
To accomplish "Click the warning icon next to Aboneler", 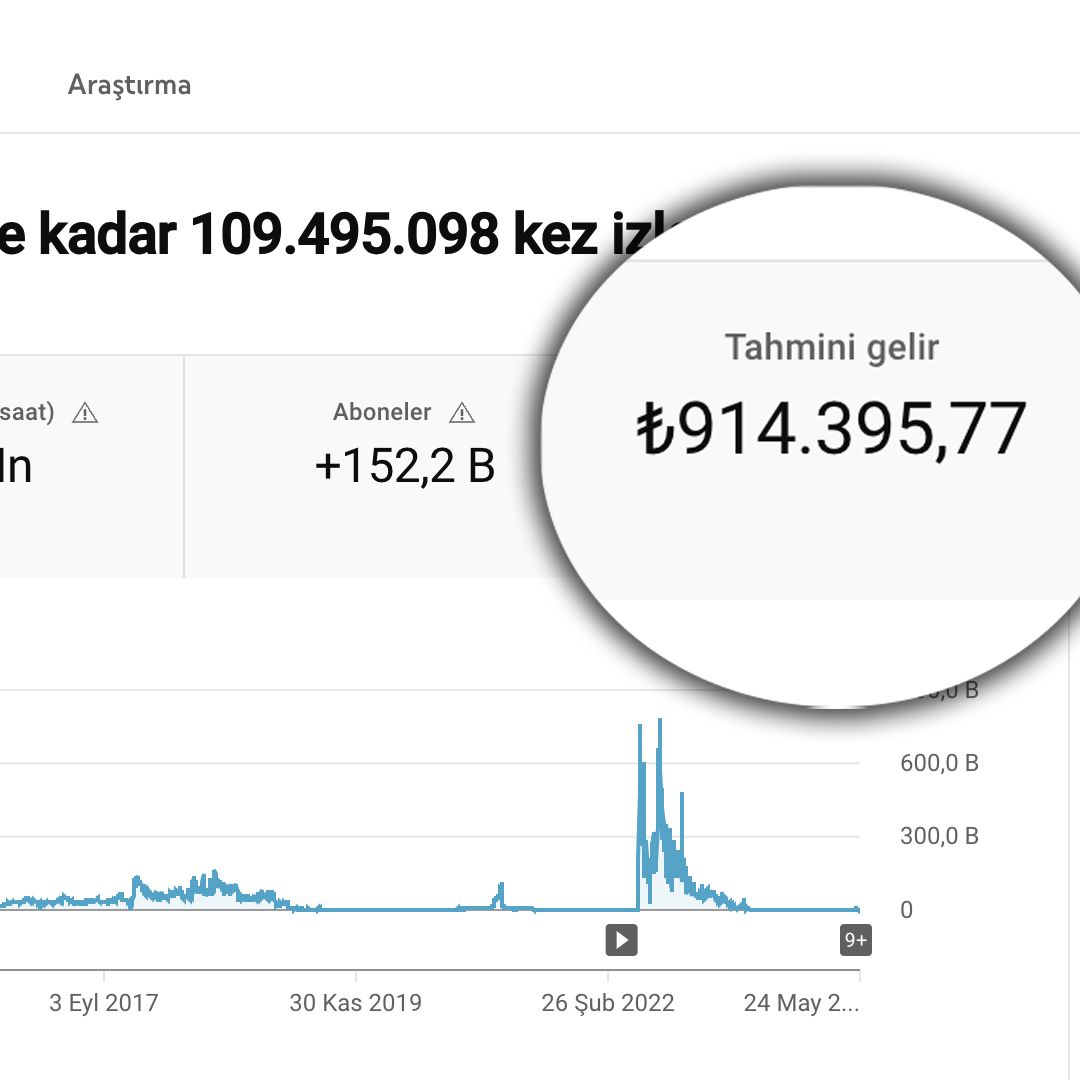I will [x=461, y=413].
